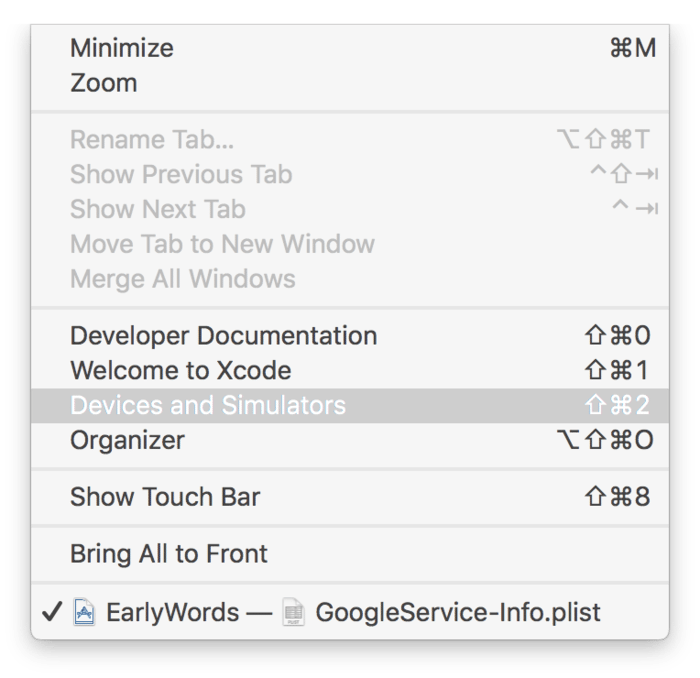700x678 pixels.
Task: Click Show Previous Tab
Action: [x=181, y=174]
